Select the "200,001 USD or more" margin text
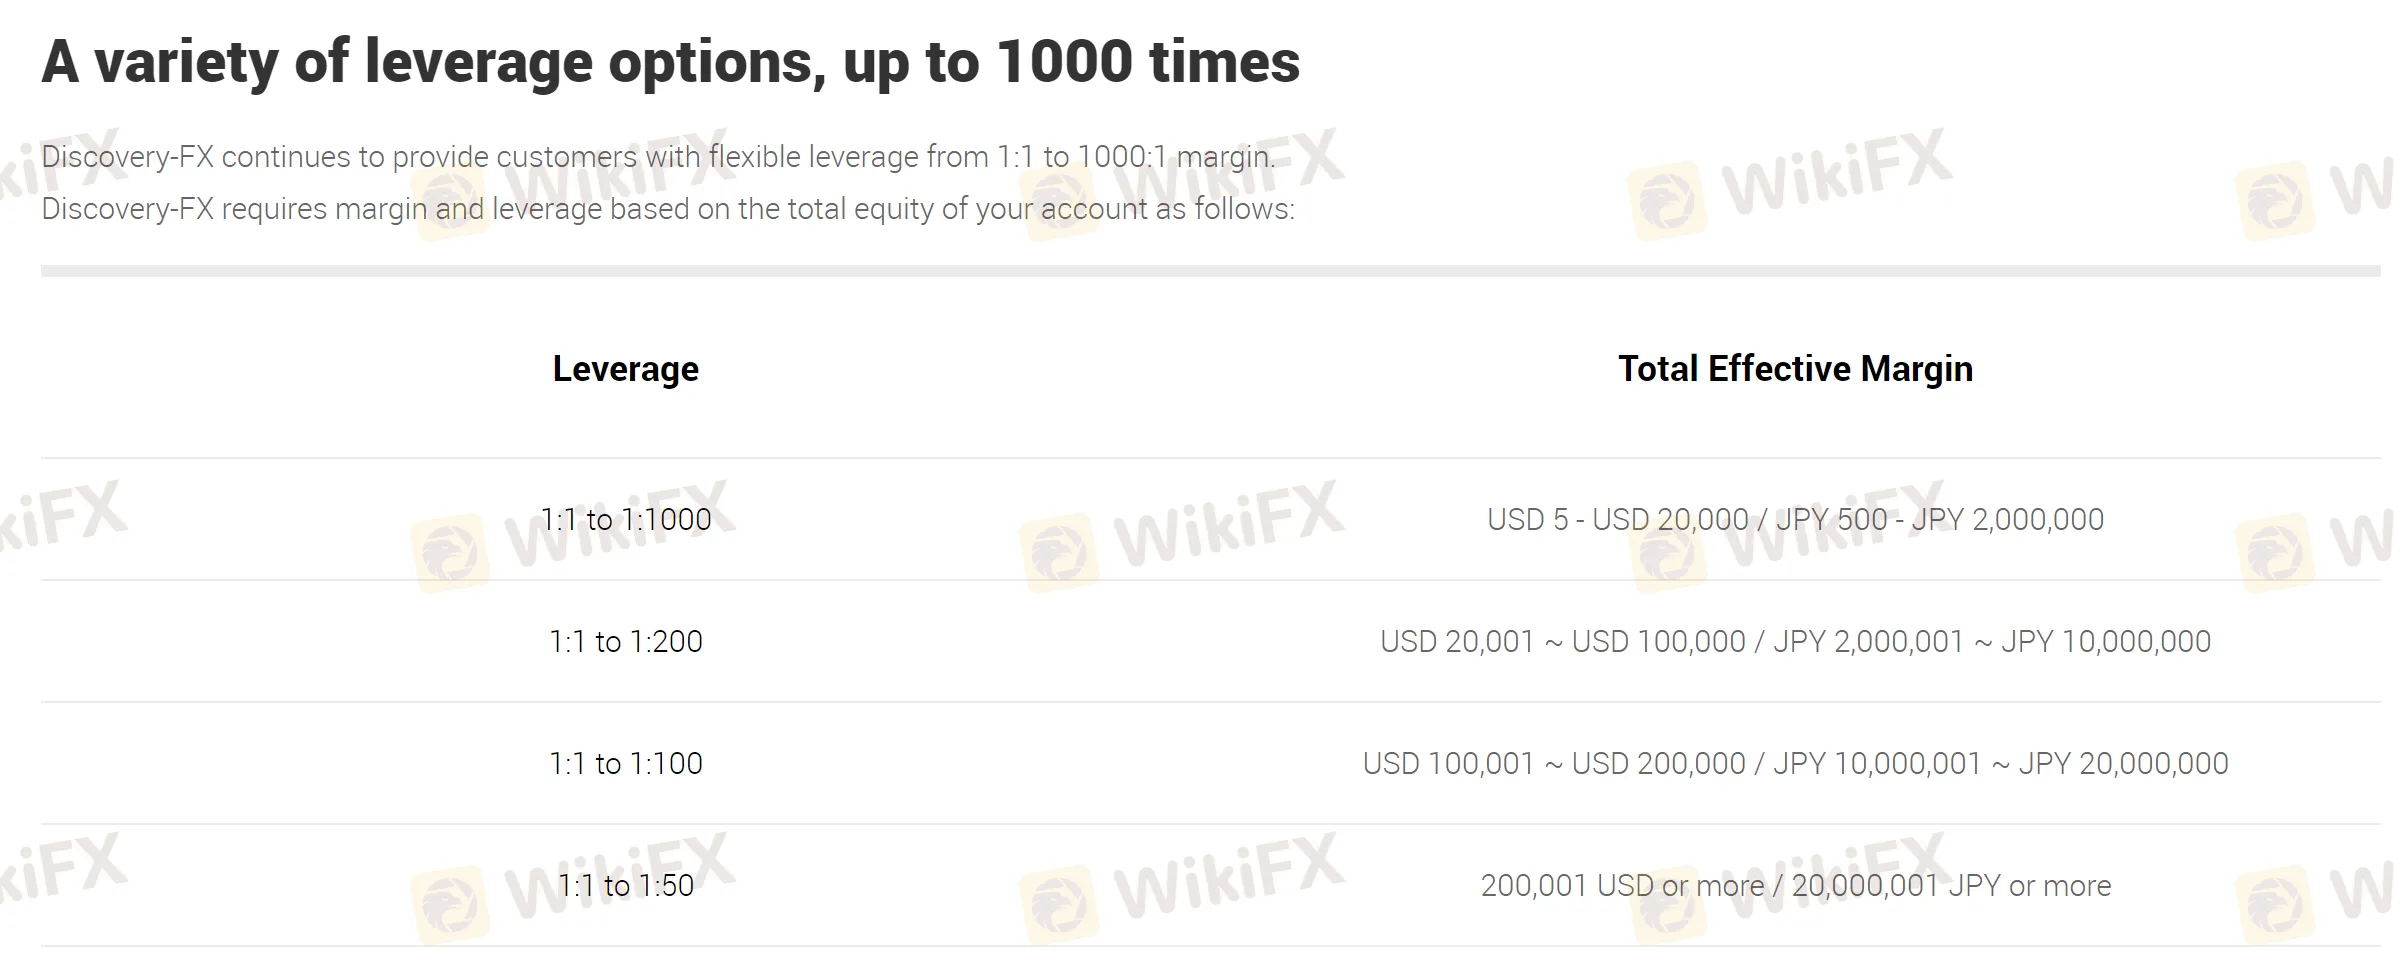The image size is (2399, 963). coord(1622,886)
